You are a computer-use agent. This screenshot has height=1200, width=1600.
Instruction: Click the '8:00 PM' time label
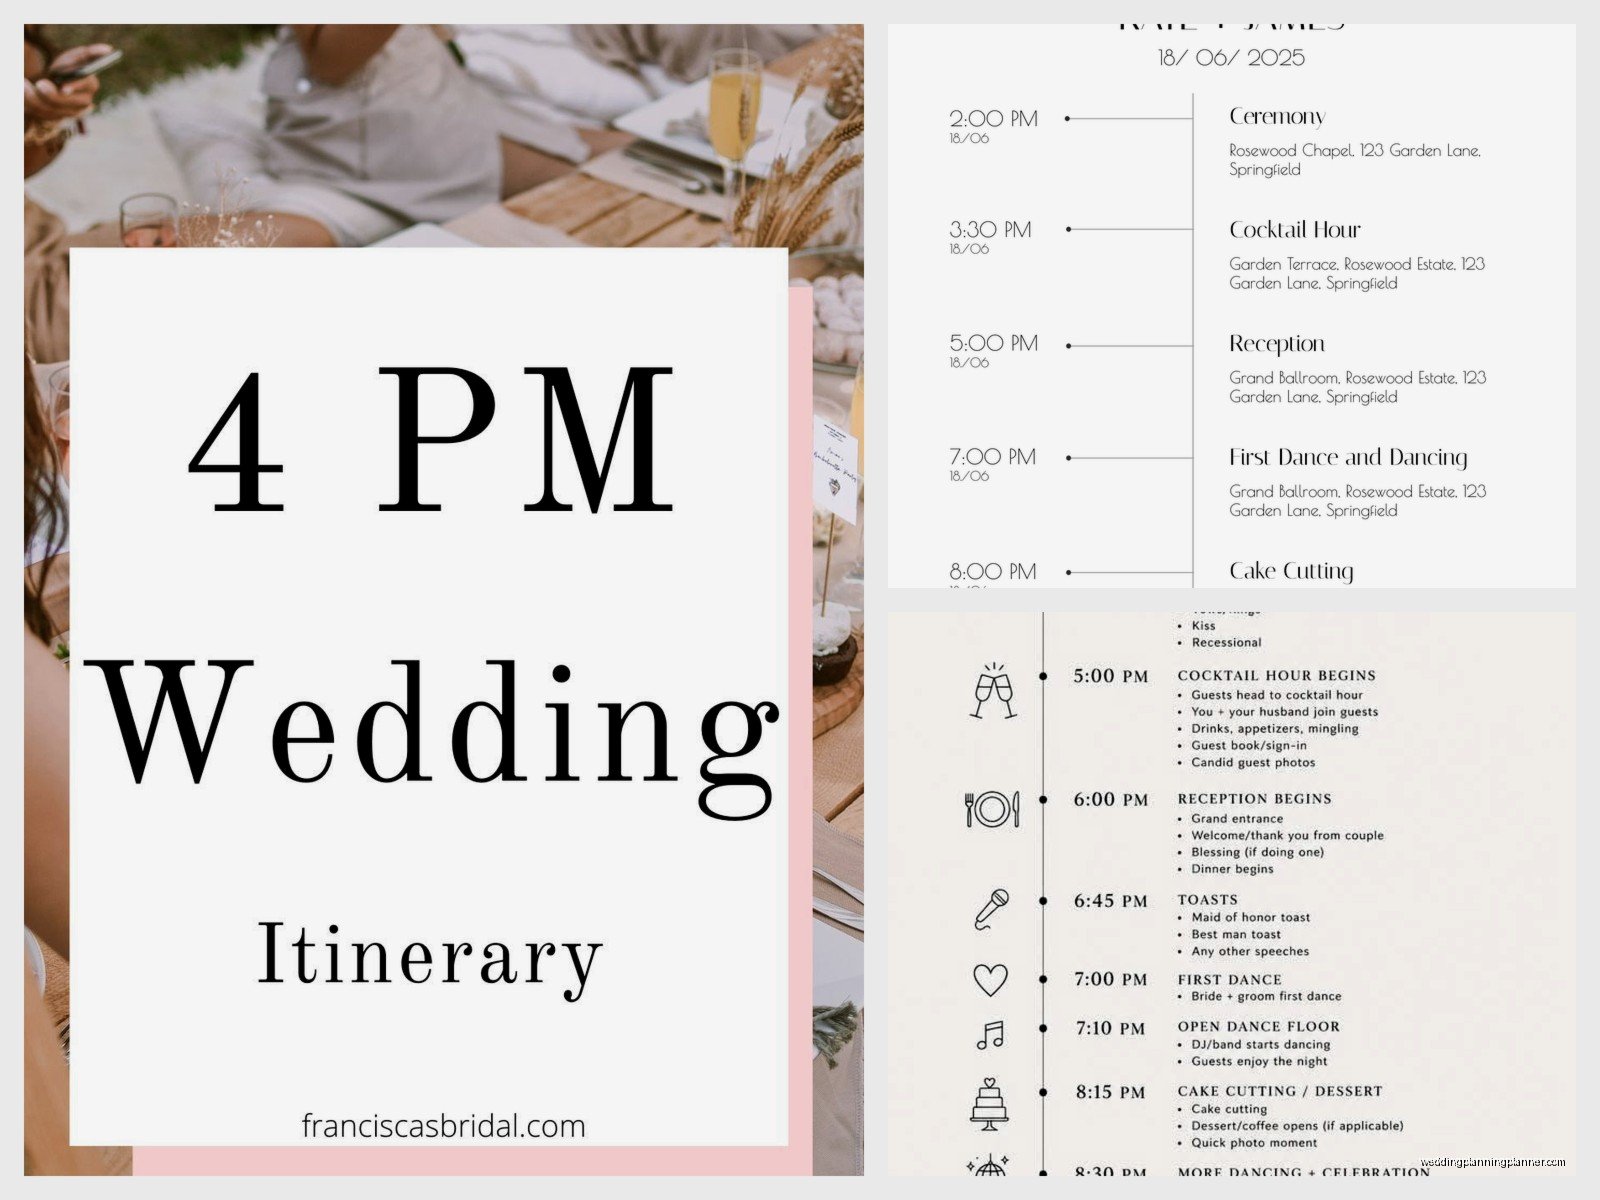(993, 572)
